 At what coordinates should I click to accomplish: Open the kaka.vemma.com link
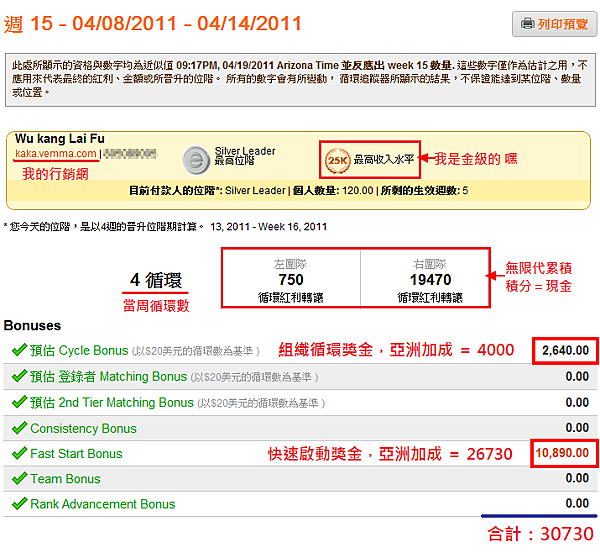pyautogui.click(x=55, y=153)
